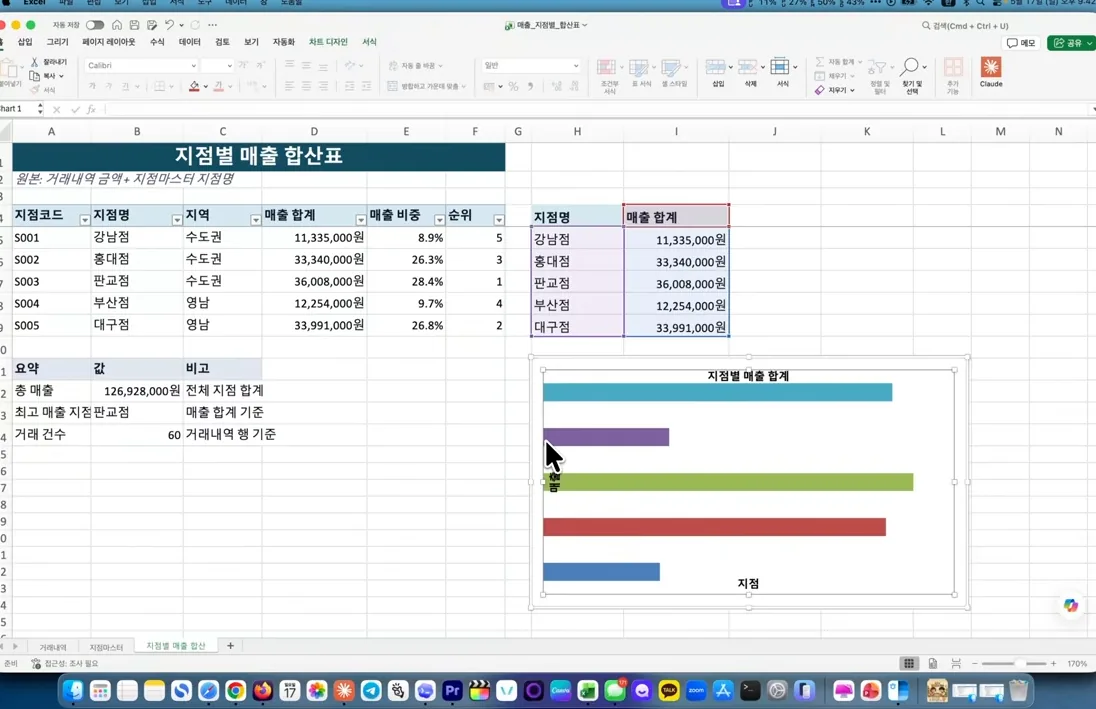The height and width of the screenshot is (709, 1096).
Task: Open Finder from the Dock
Action: tap(73, 691)
